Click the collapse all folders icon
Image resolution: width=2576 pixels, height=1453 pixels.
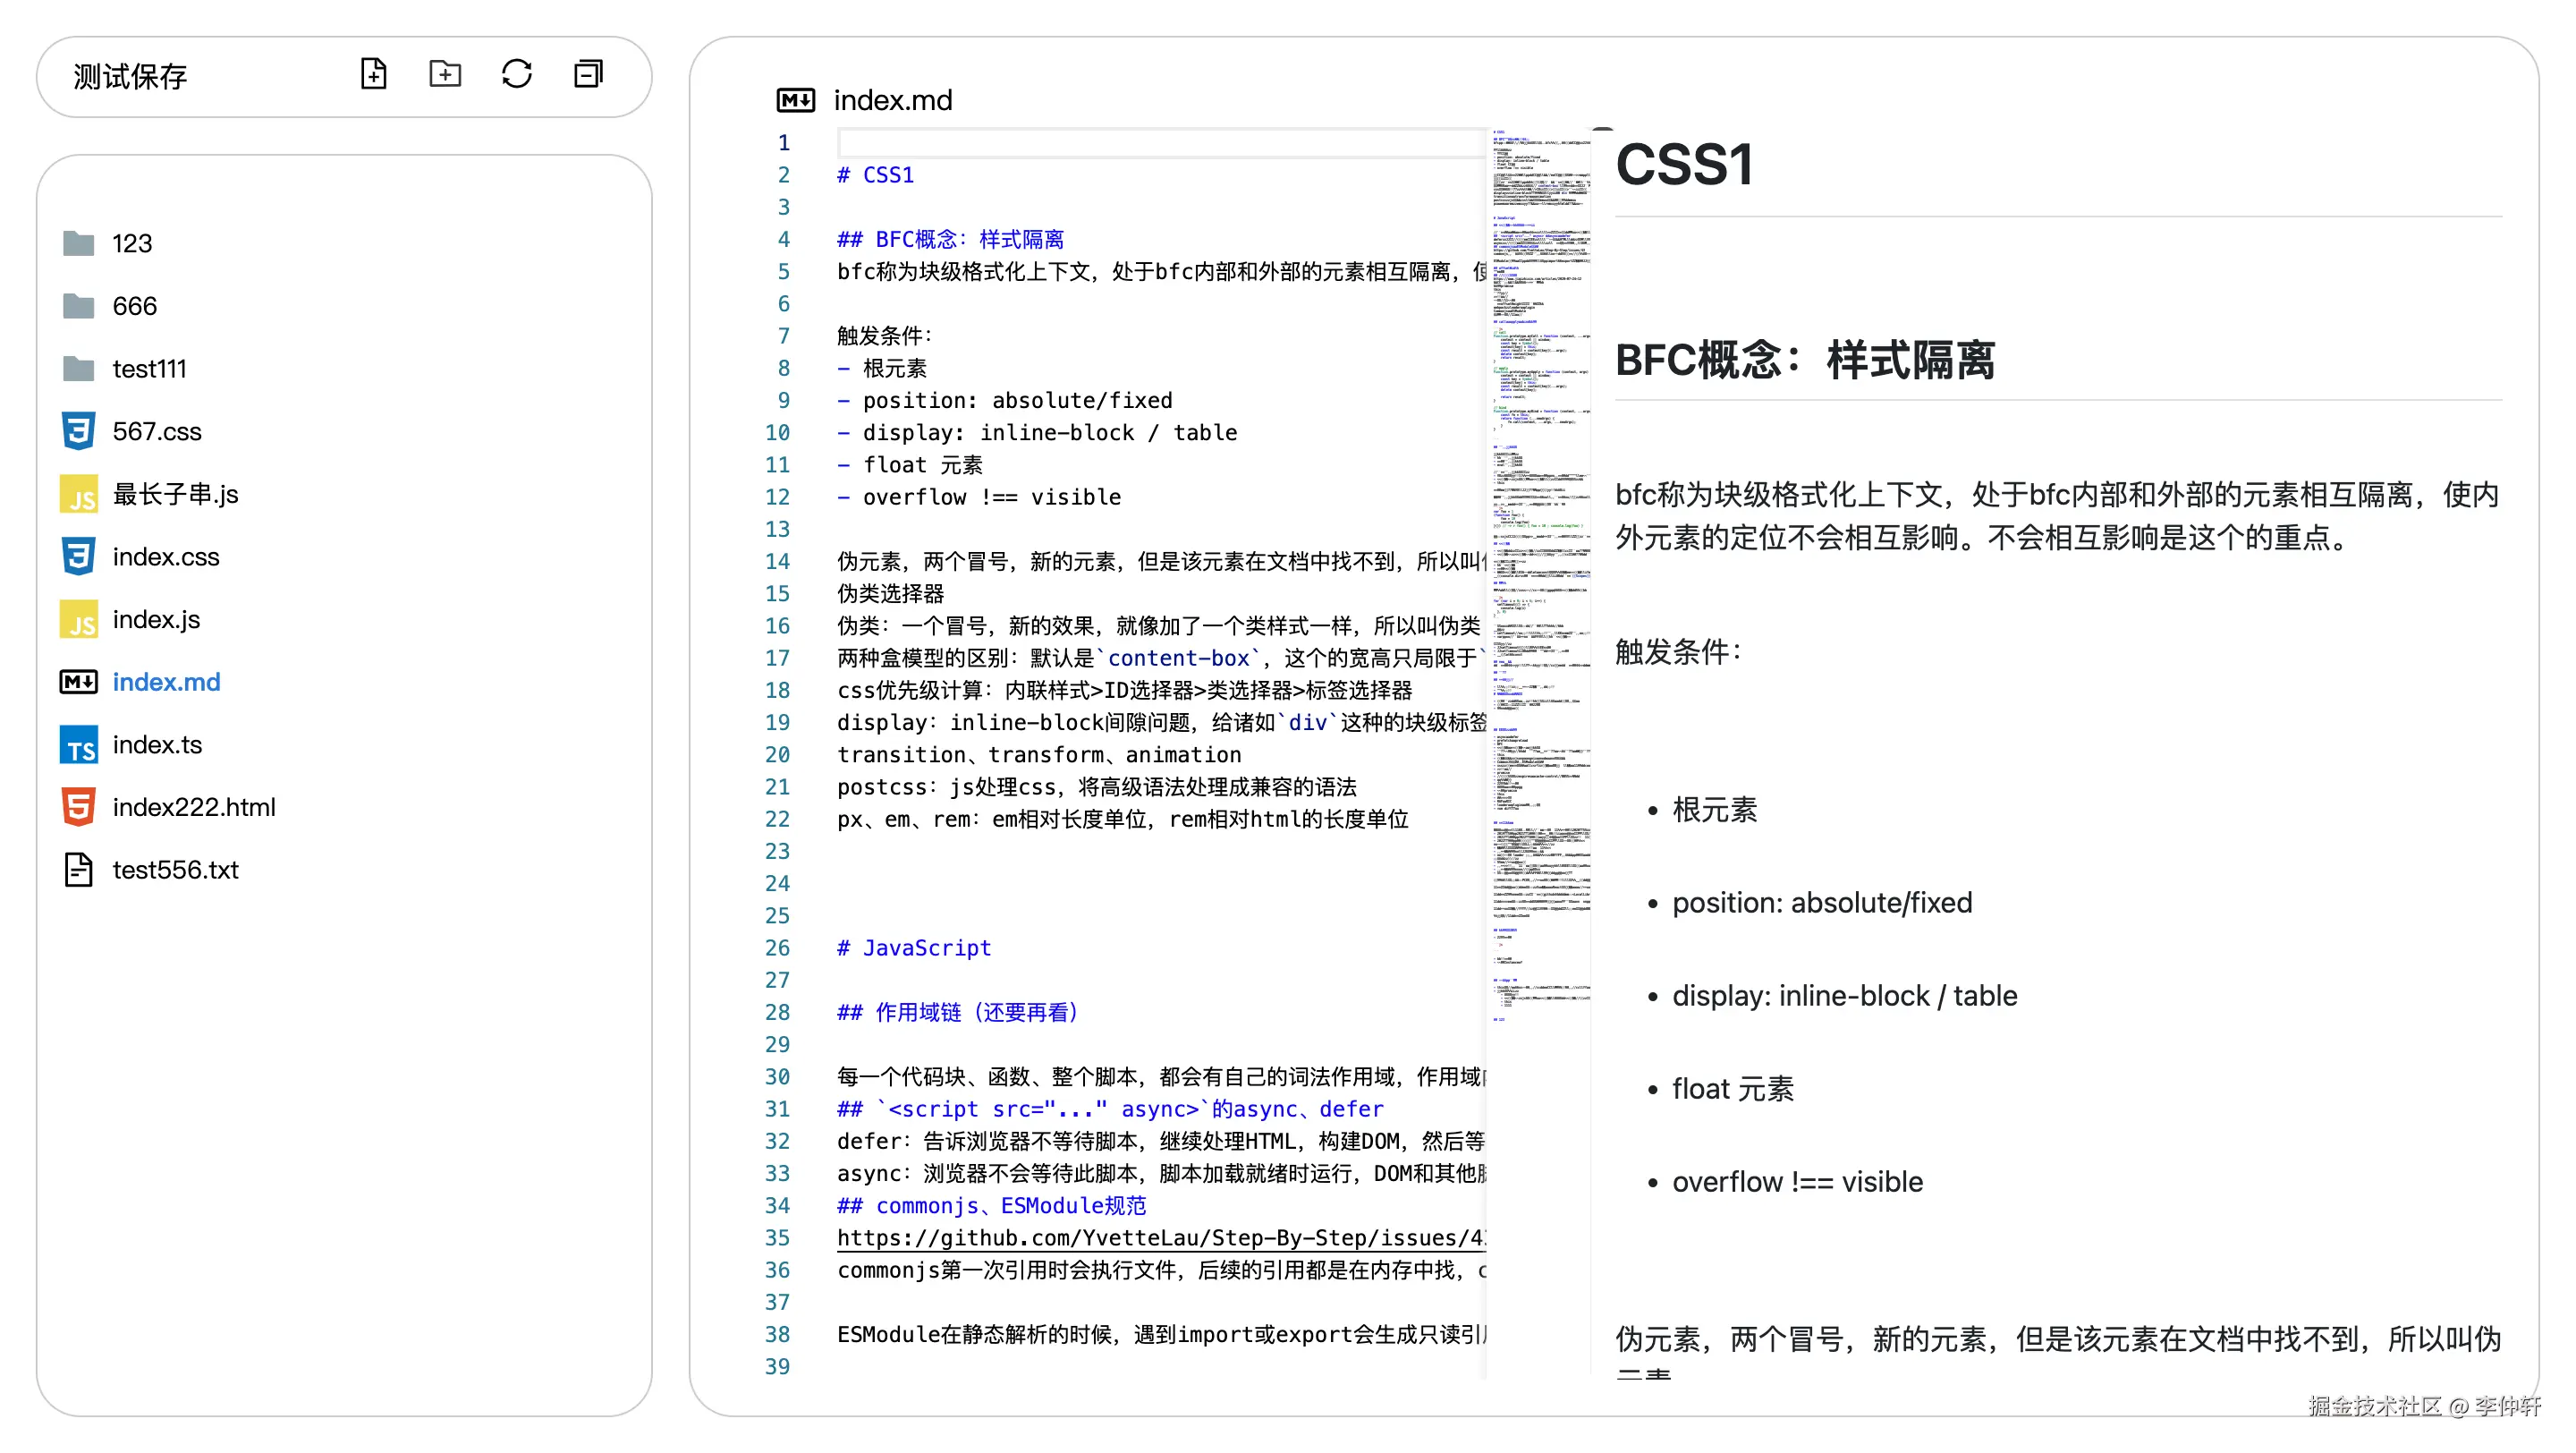[x=588, y=74]
